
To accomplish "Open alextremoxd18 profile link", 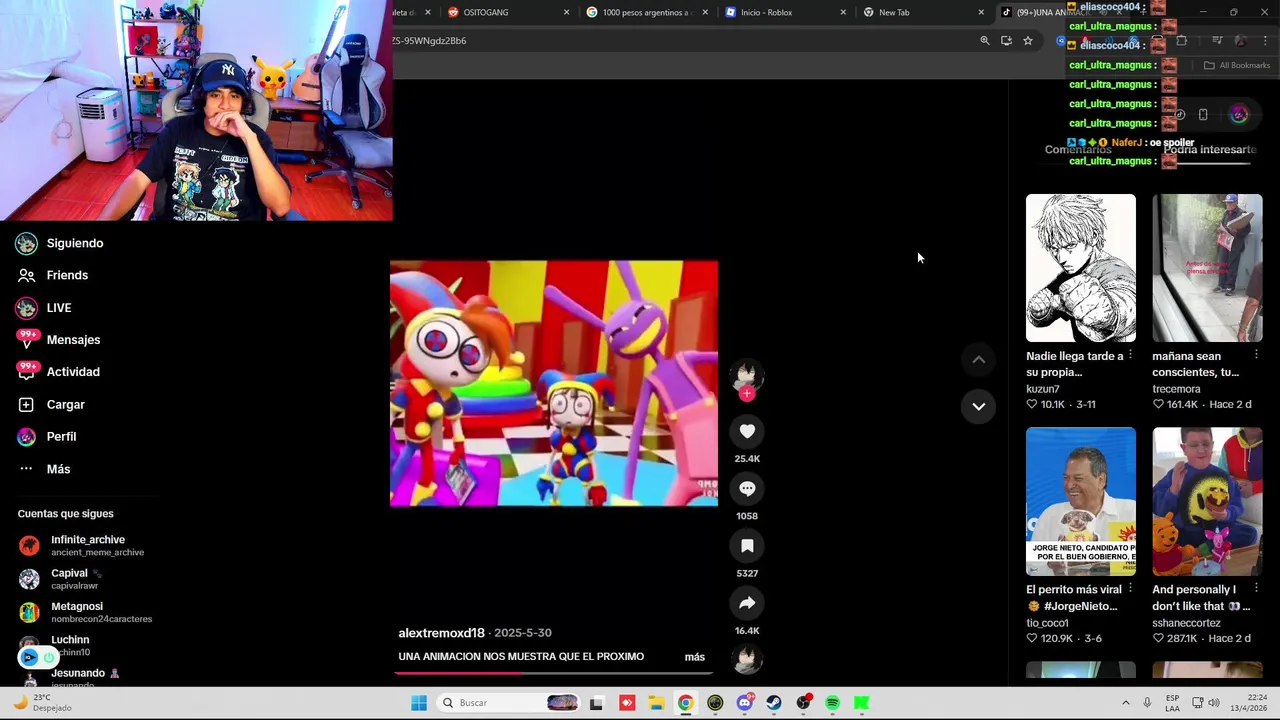I will 441,633.
